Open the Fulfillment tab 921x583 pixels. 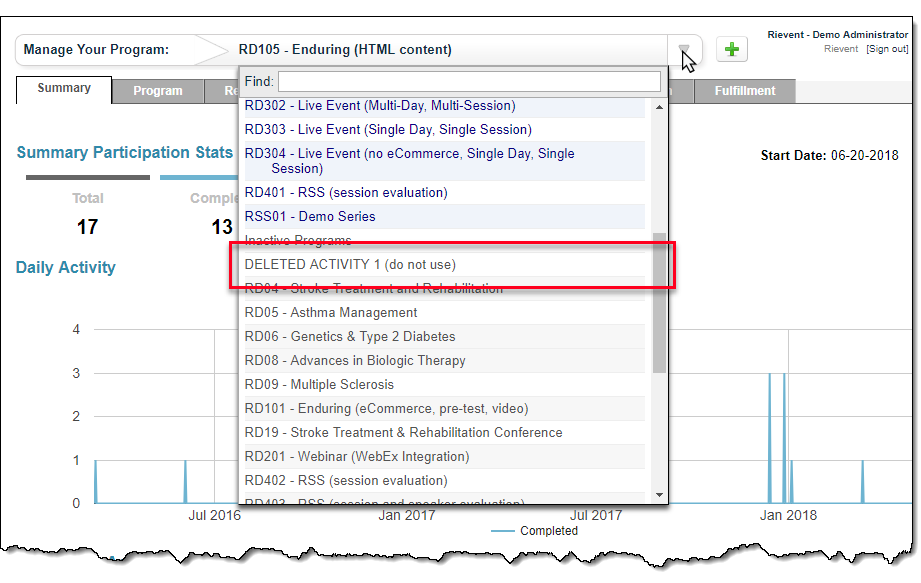pyautogui.click(x=745, y=91)
